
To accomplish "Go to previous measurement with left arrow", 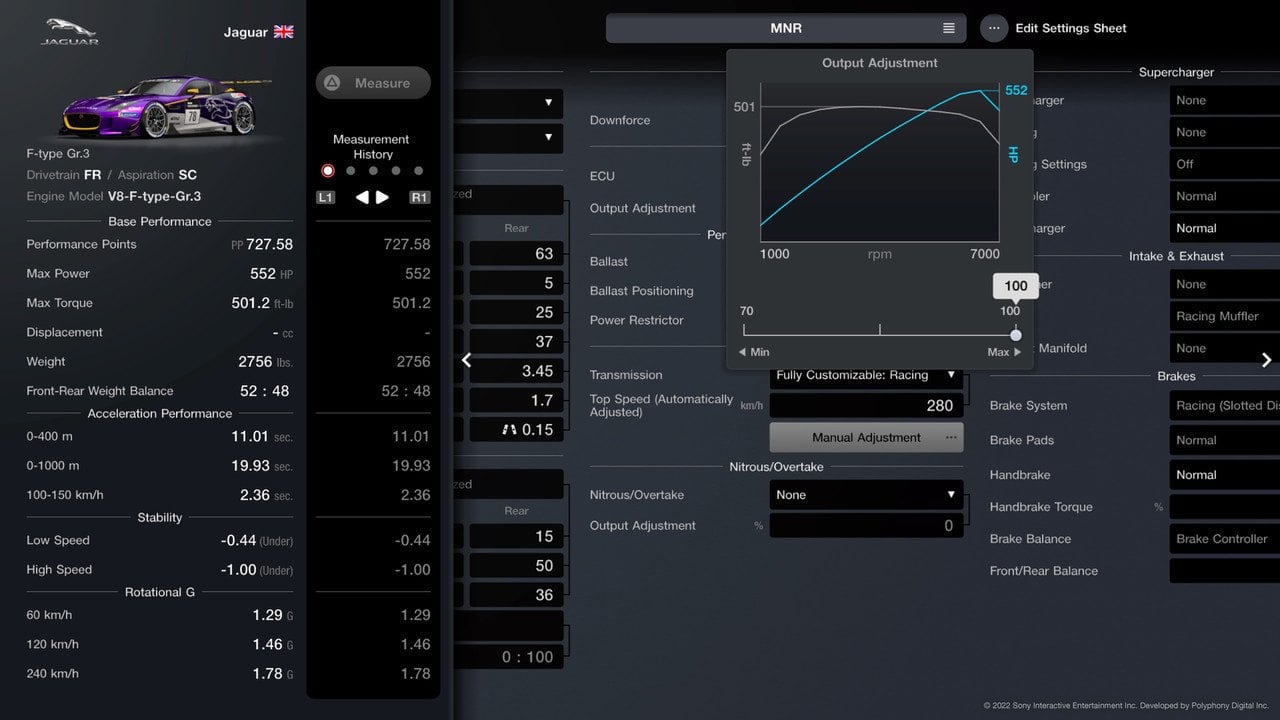I will (x=362, y=197).
